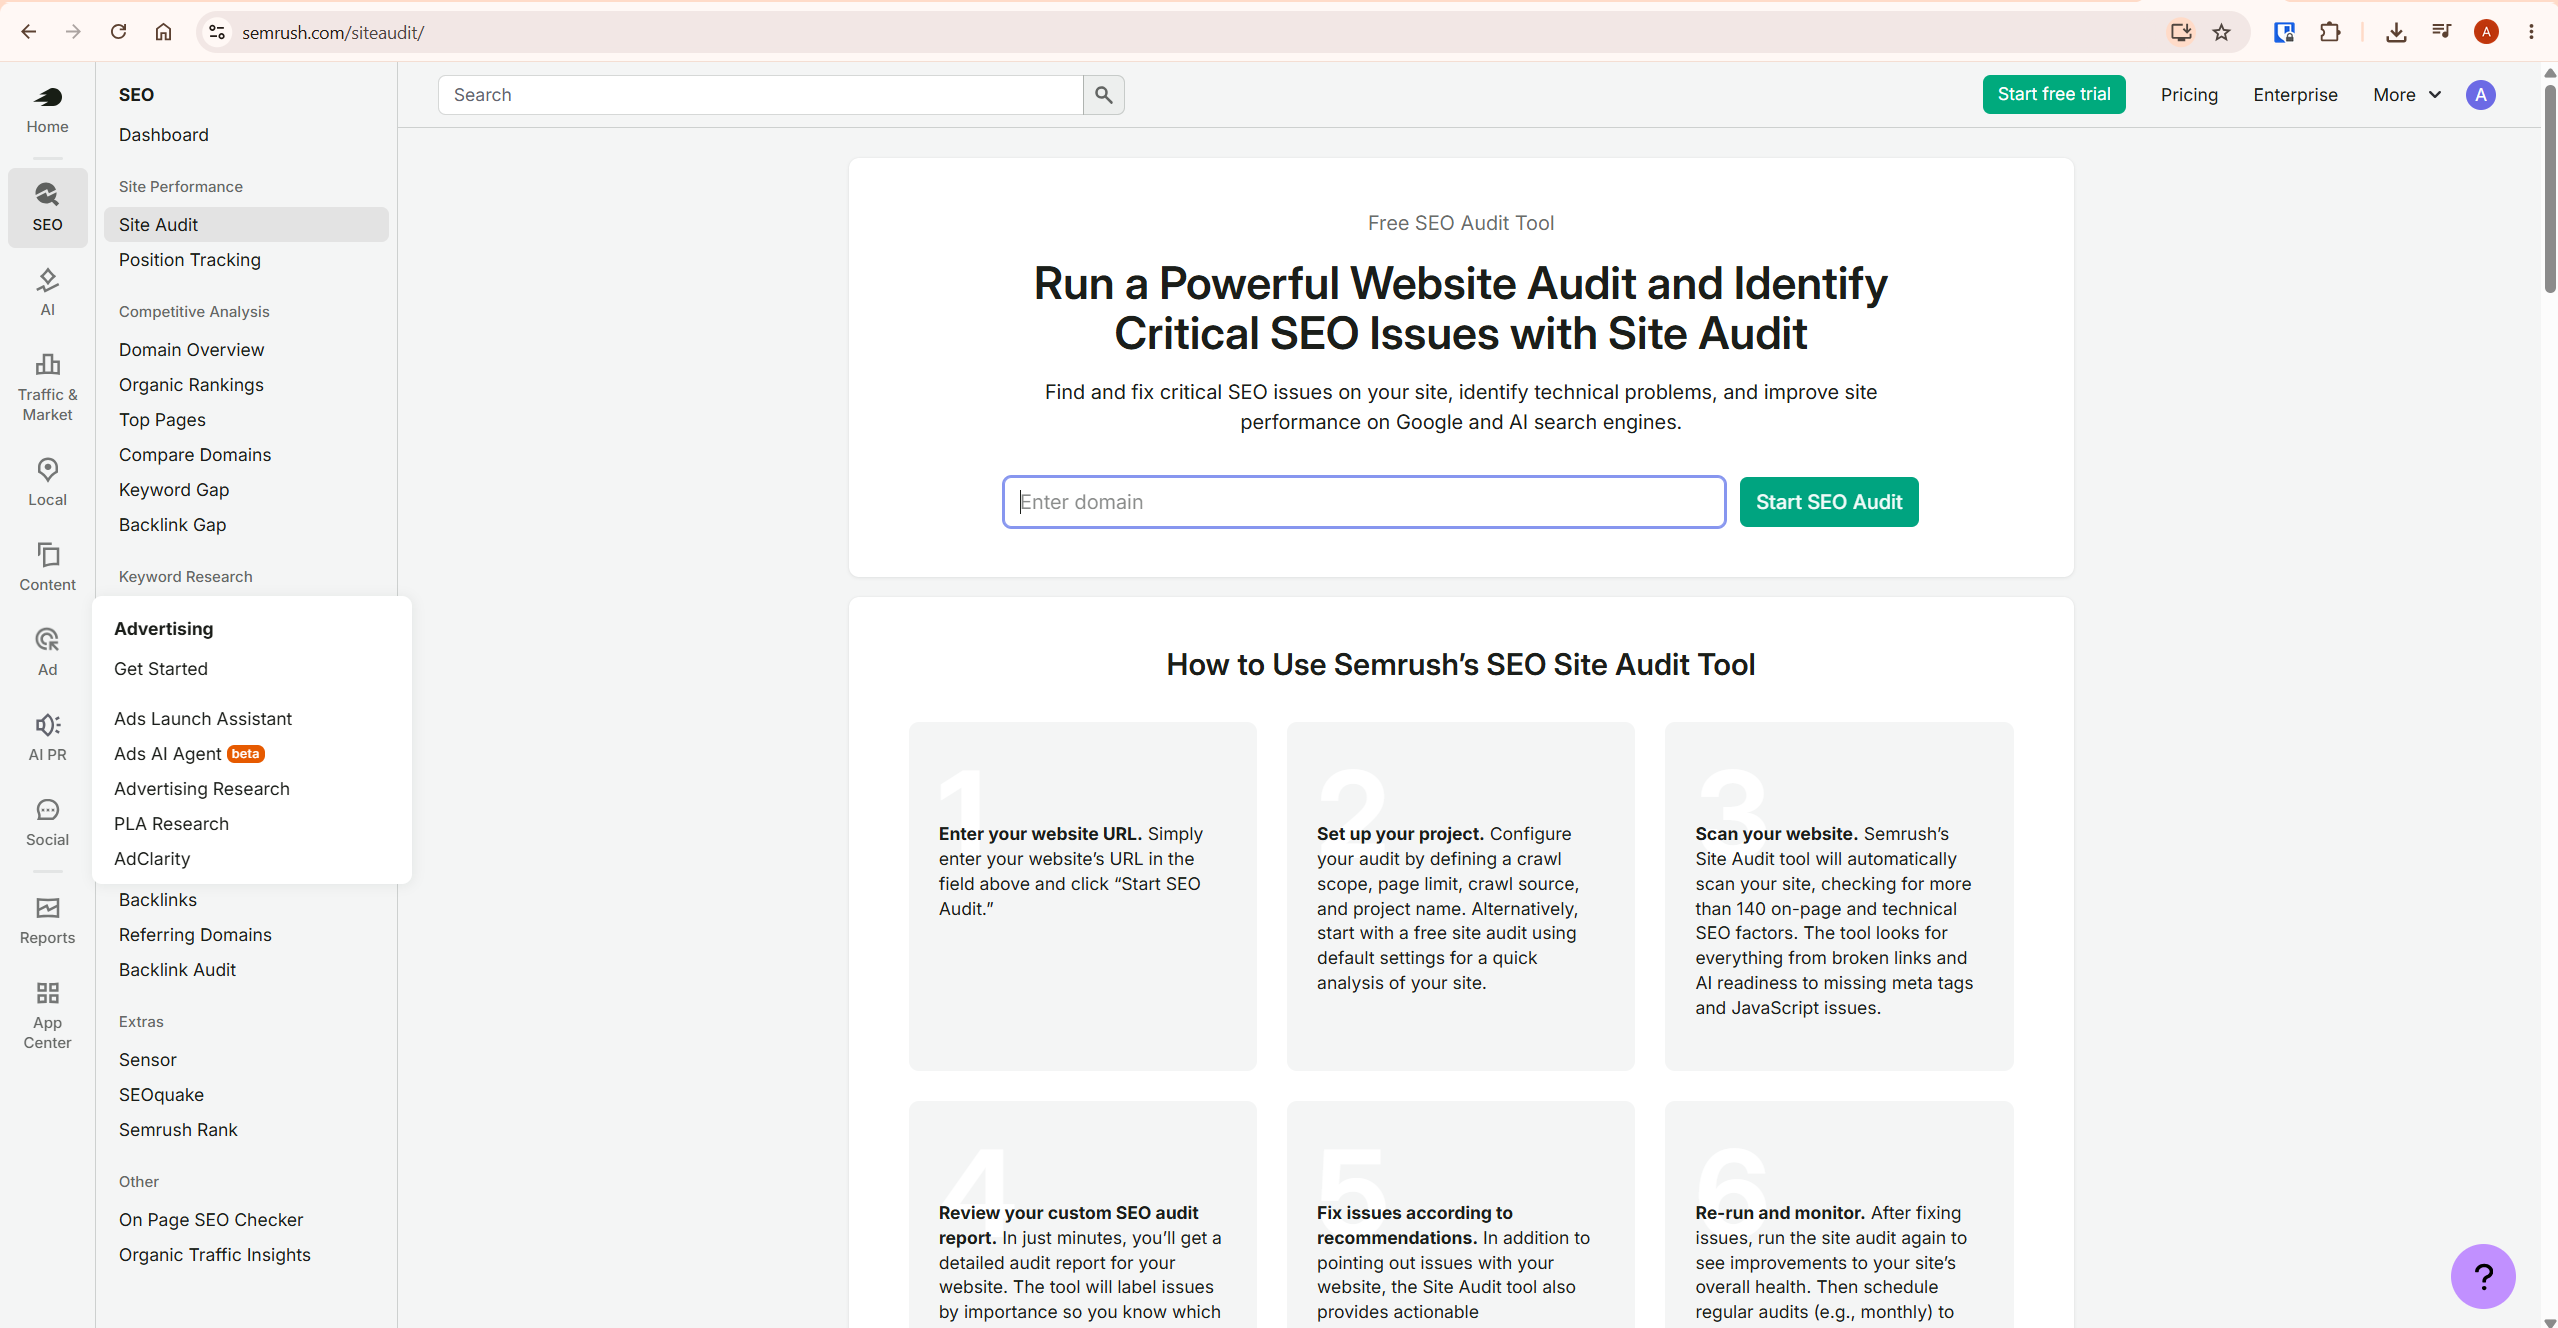Bookmark this page with the star

(x=2221, y=32)
